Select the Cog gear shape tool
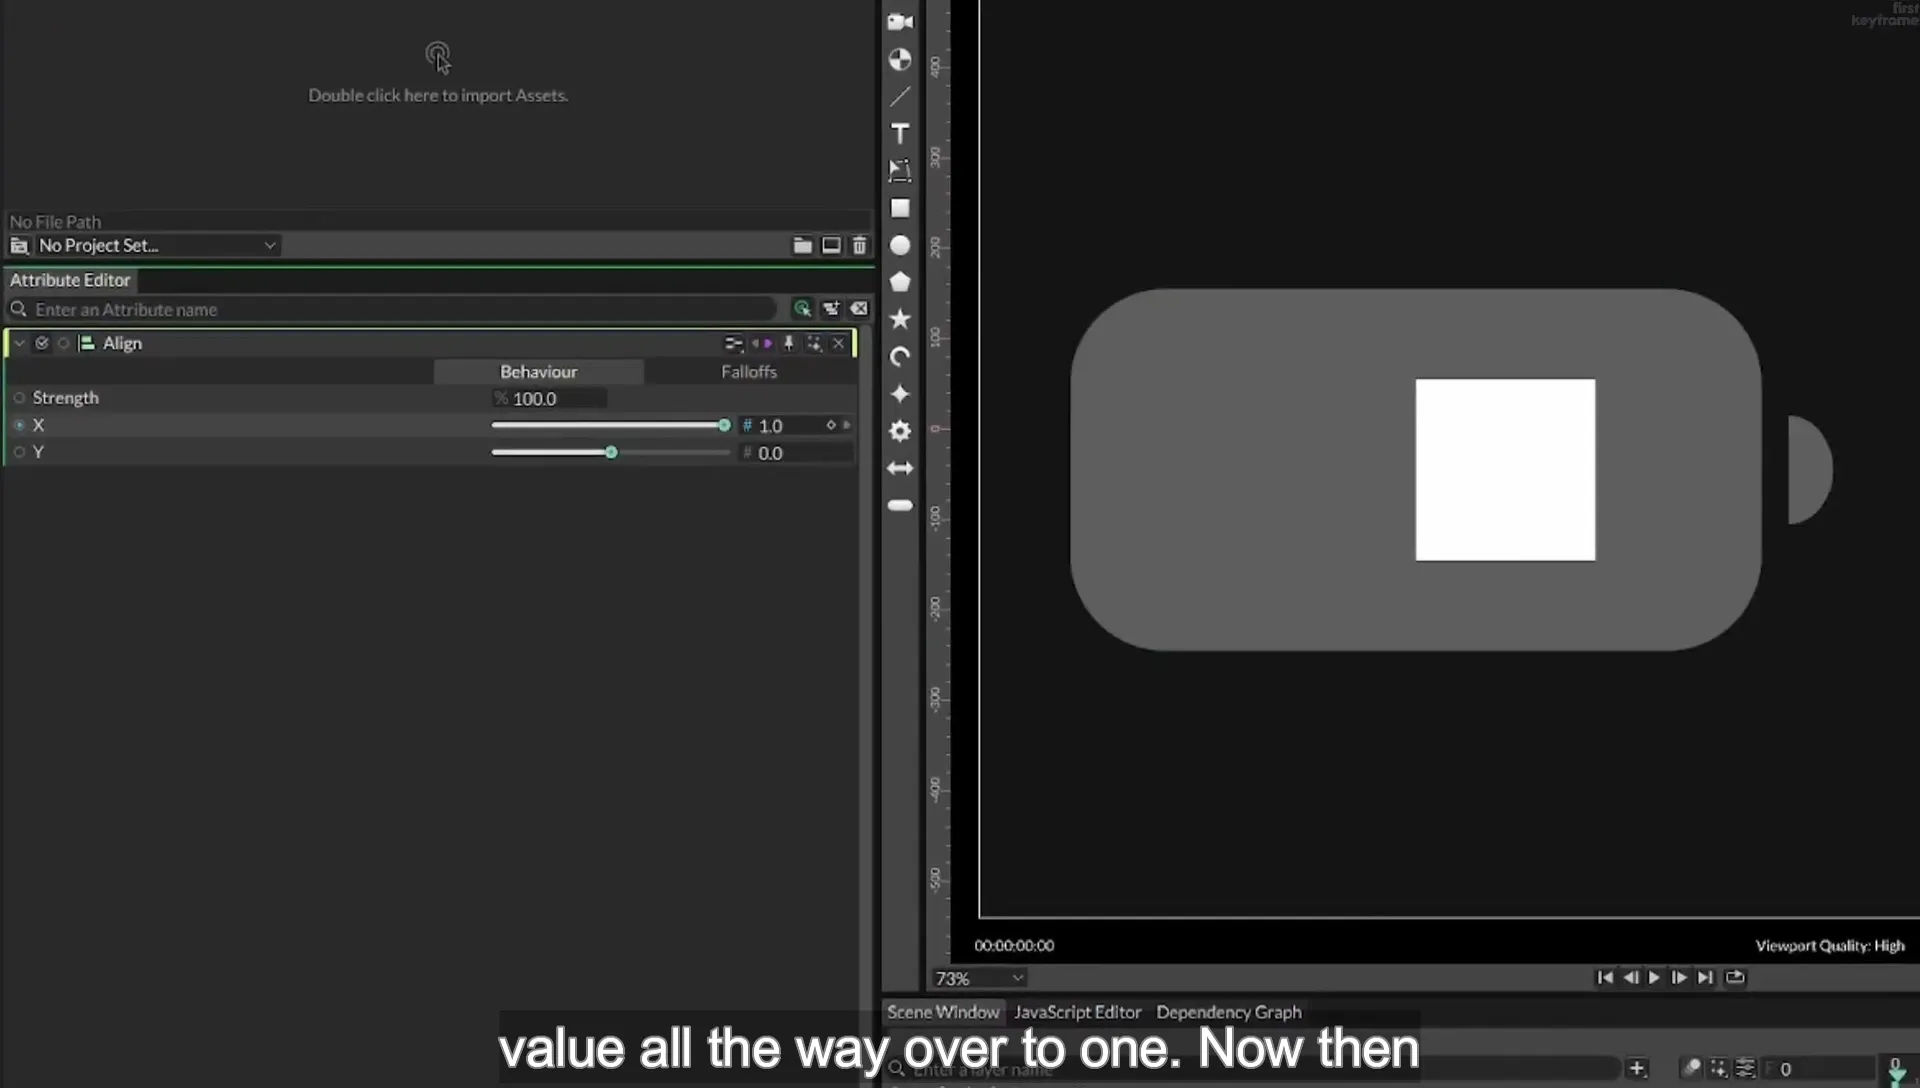This screenshot has height=1088, width=1920. [900, 431]
